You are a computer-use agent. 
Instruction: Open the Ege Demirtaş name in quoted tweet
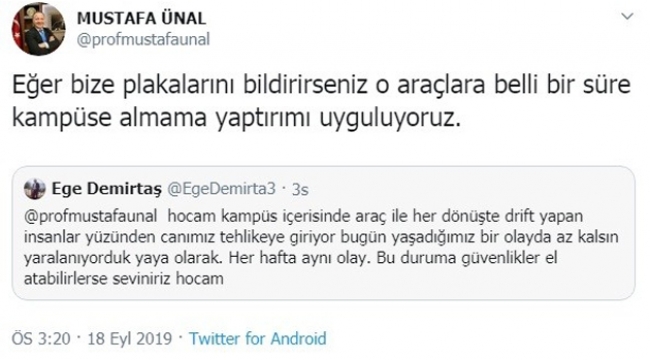click(107, 189)
